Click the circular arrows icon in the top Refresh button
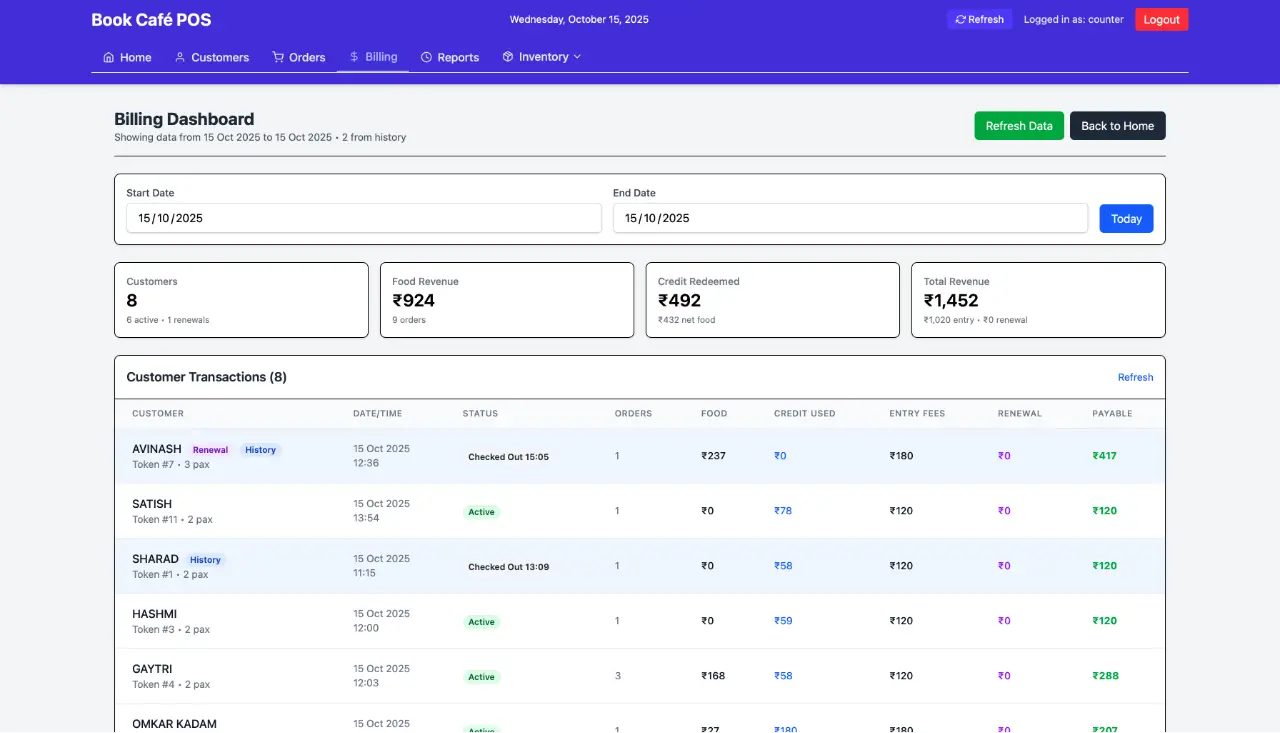Image resolution: width=1280 pixels, height=733 pixels. point(960,20)
